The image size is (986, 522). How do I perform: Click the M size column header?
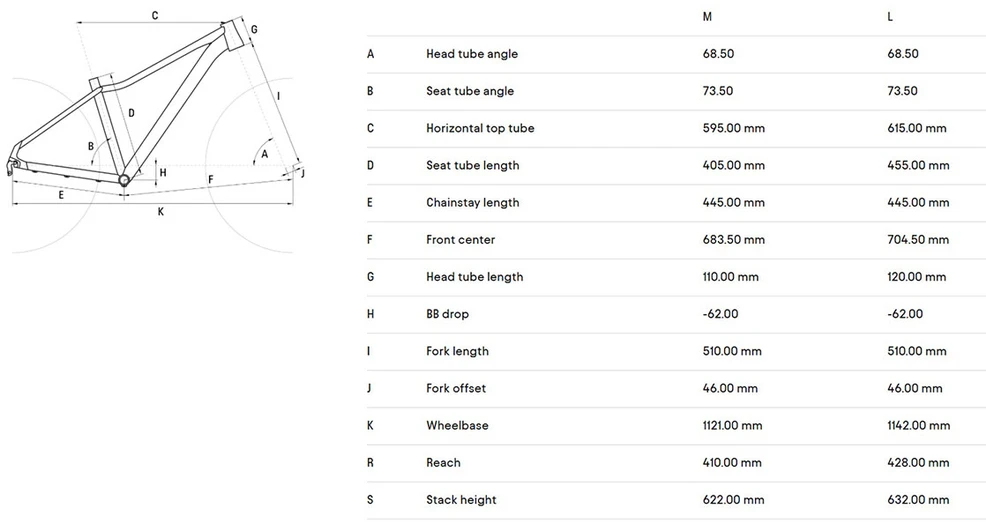(707, 17)
